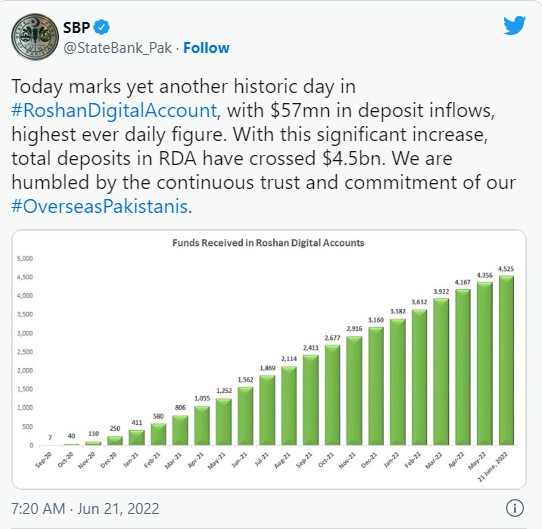Open the #OverseasPakistanis hashtag
Image resolution: width=542 pixels, height=529 pixels.
[x=100, y=206]
